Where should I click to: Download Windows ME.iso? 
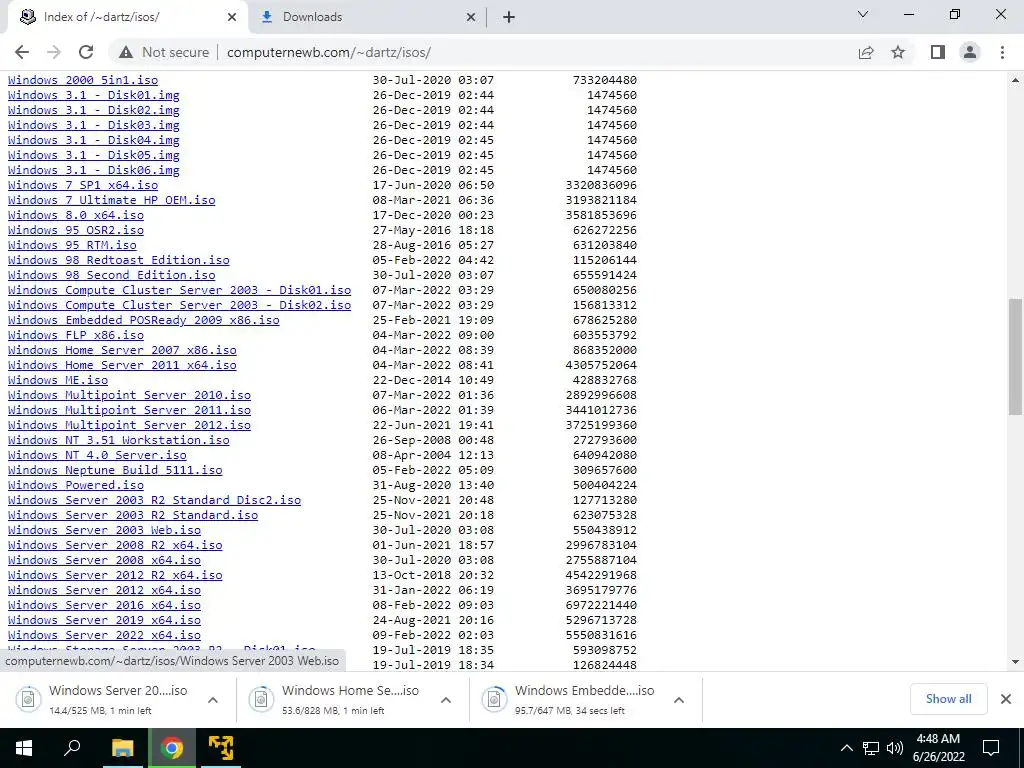58,381
